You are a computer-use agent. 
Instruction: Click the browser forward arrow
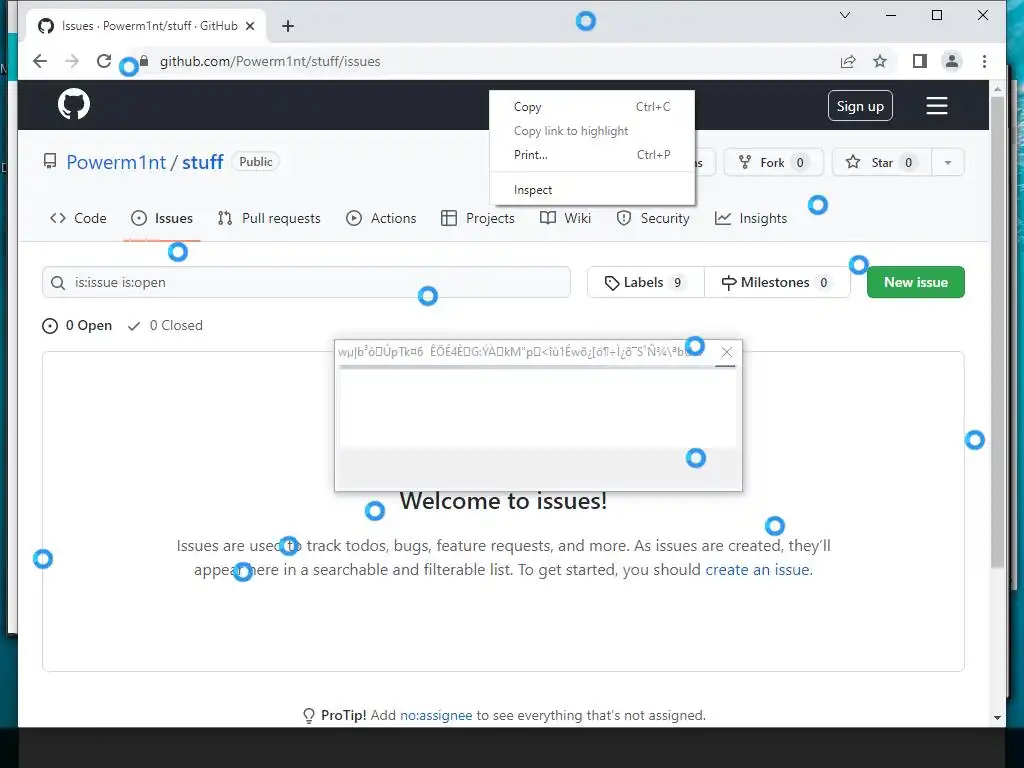pos(72,61)
